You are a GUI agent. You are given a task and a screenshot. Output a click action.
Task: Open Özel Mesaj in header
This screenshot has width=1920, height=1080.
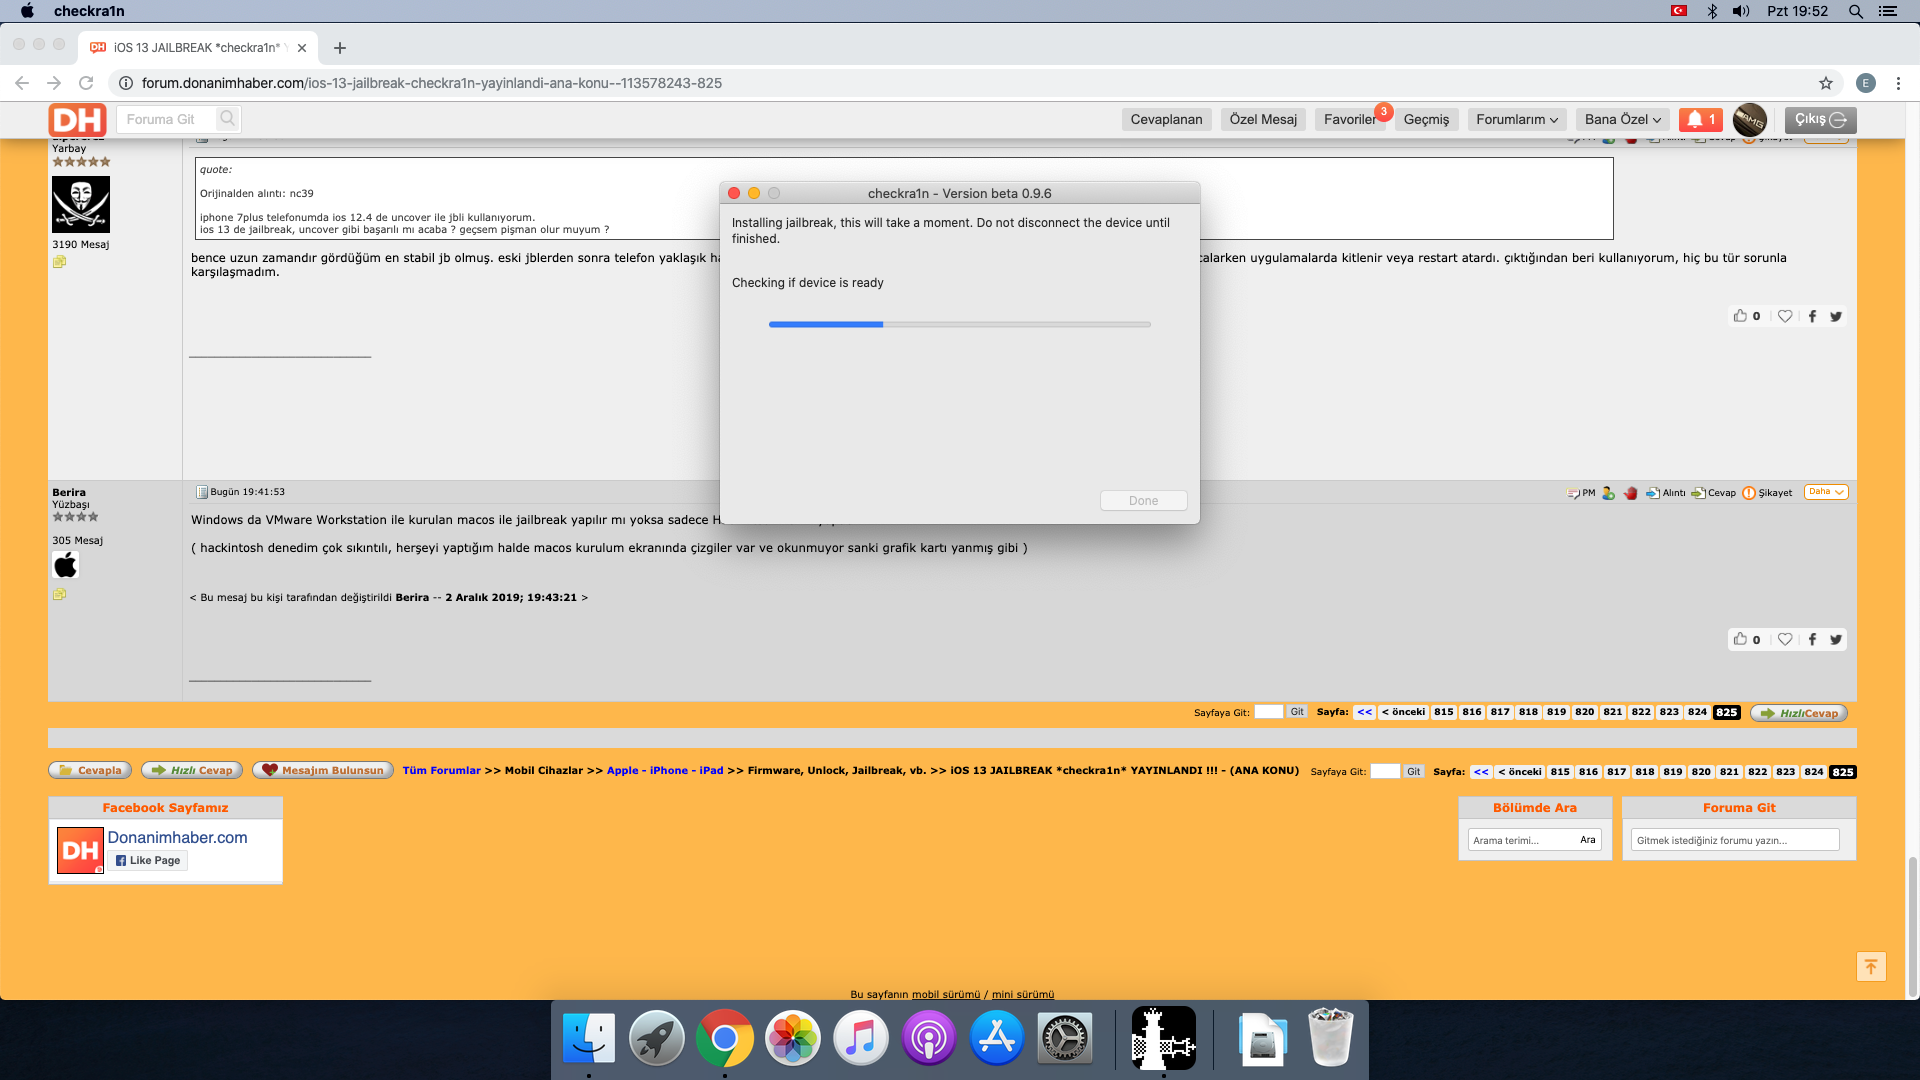[1263, 119]
